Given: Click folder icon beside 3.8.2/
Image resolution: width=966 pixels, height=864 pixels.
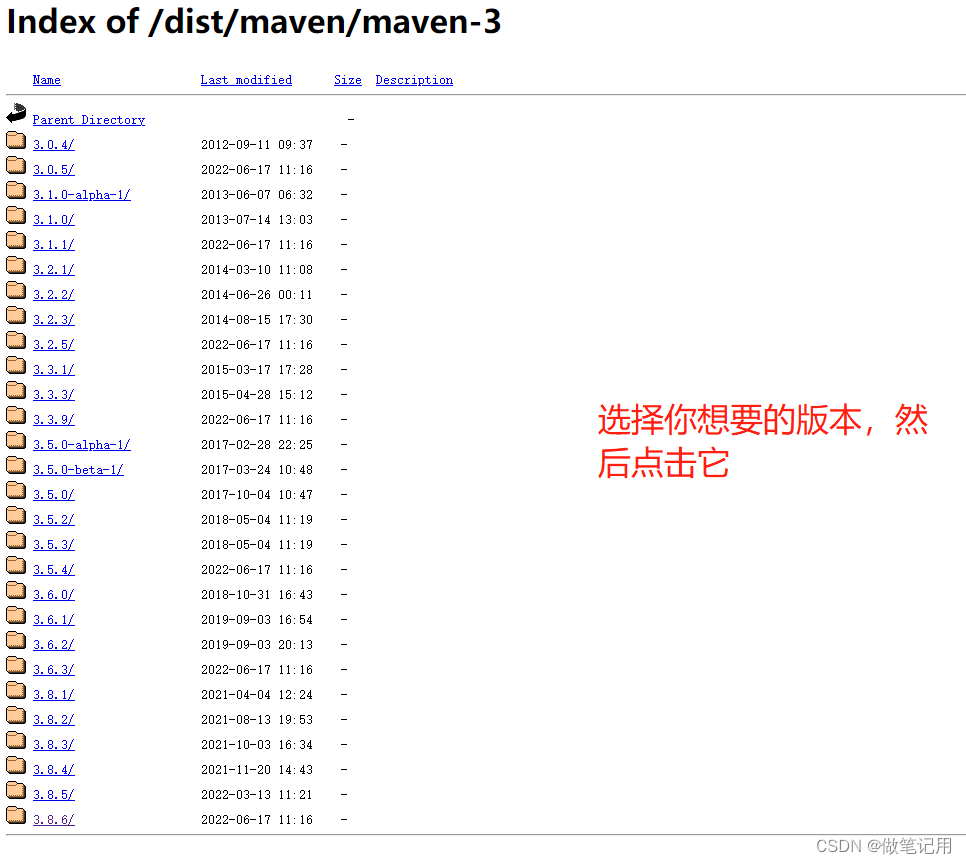Looking at the screenshot, I should point(16,715).
